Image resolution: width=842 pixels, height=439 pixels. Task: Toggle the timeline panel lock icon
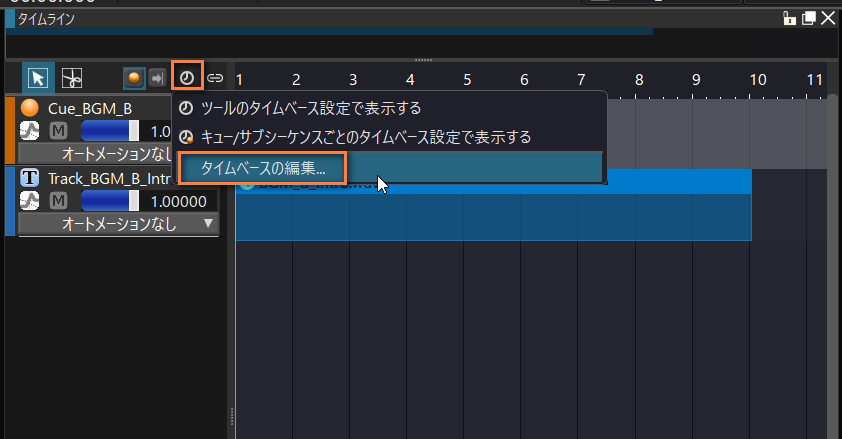(789, 18)
